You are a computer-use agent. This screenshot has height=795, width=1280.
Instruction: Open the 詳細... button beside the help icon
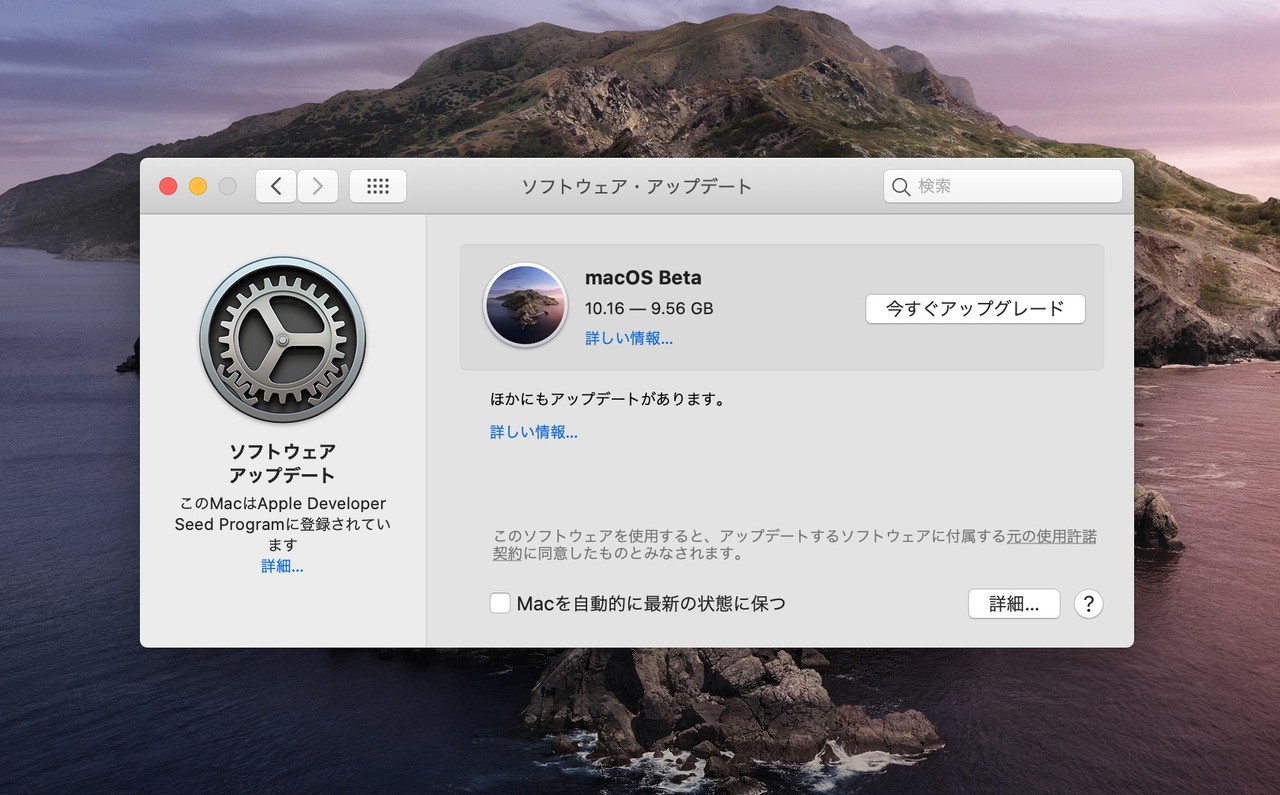(1014, 604)
